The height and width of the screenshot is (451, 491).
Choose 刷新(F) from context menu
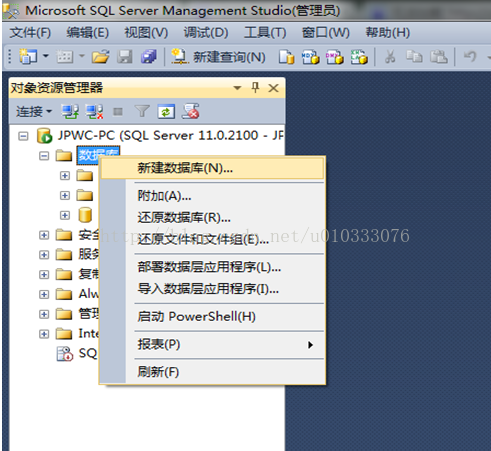212,372
